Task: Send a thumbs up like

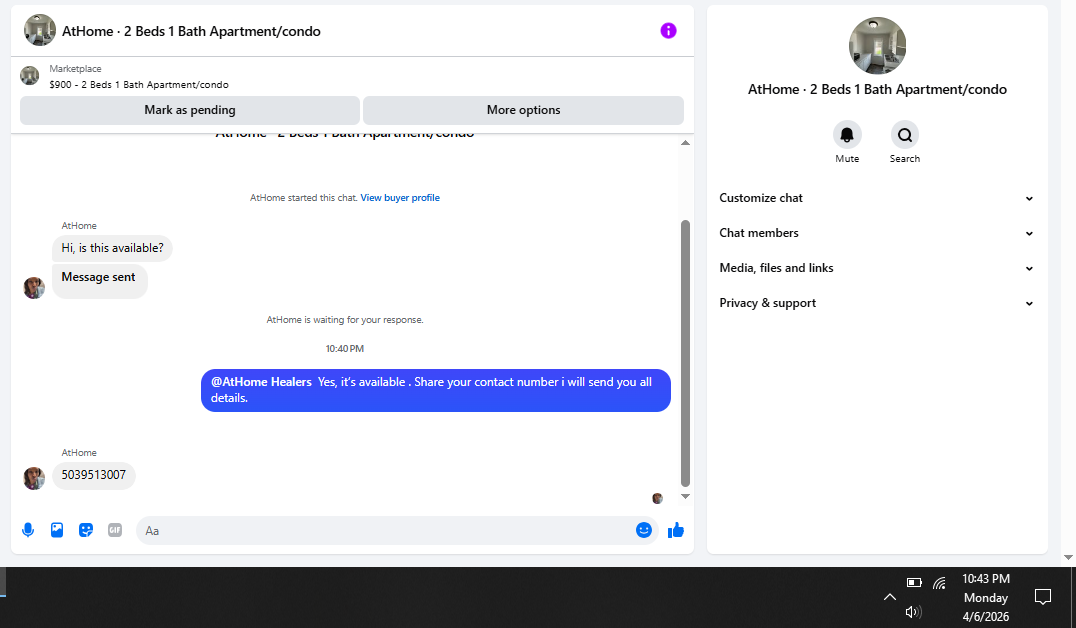Action: tap(676, 530)
